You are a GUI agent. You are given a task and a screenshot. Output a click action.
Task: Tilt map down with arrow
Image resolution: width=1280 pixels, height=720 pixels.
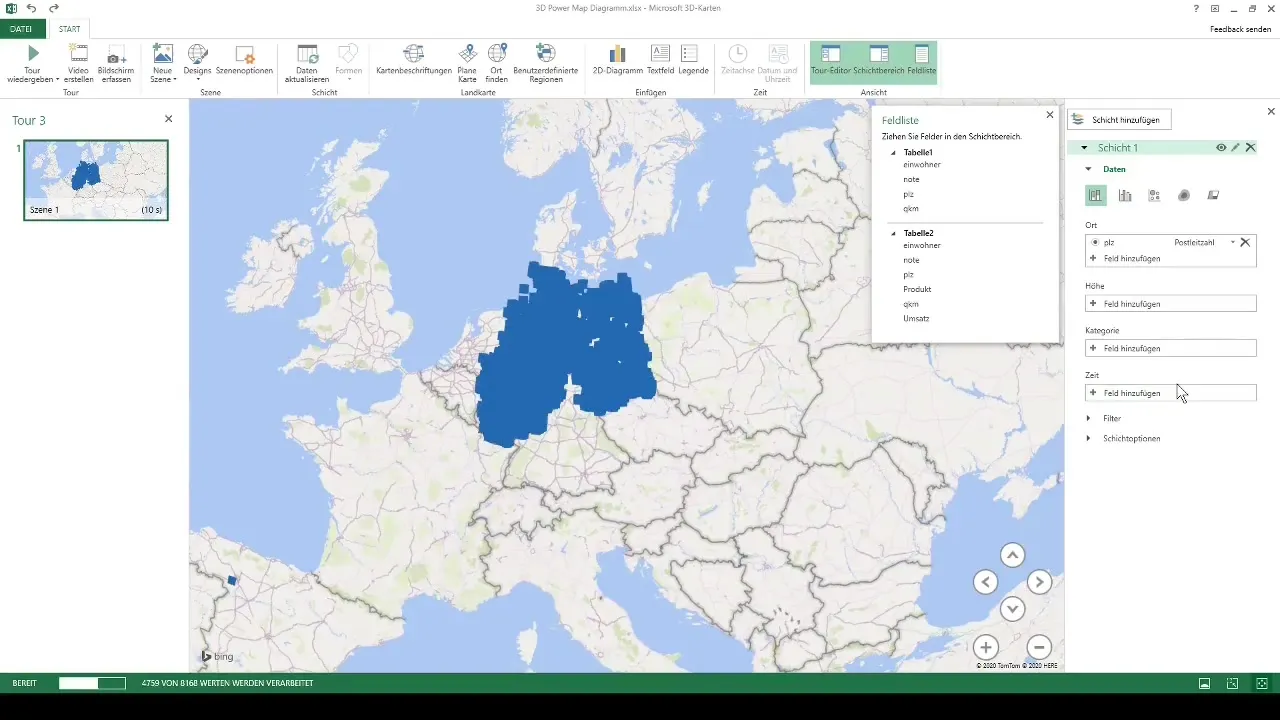pos(1012,608)
